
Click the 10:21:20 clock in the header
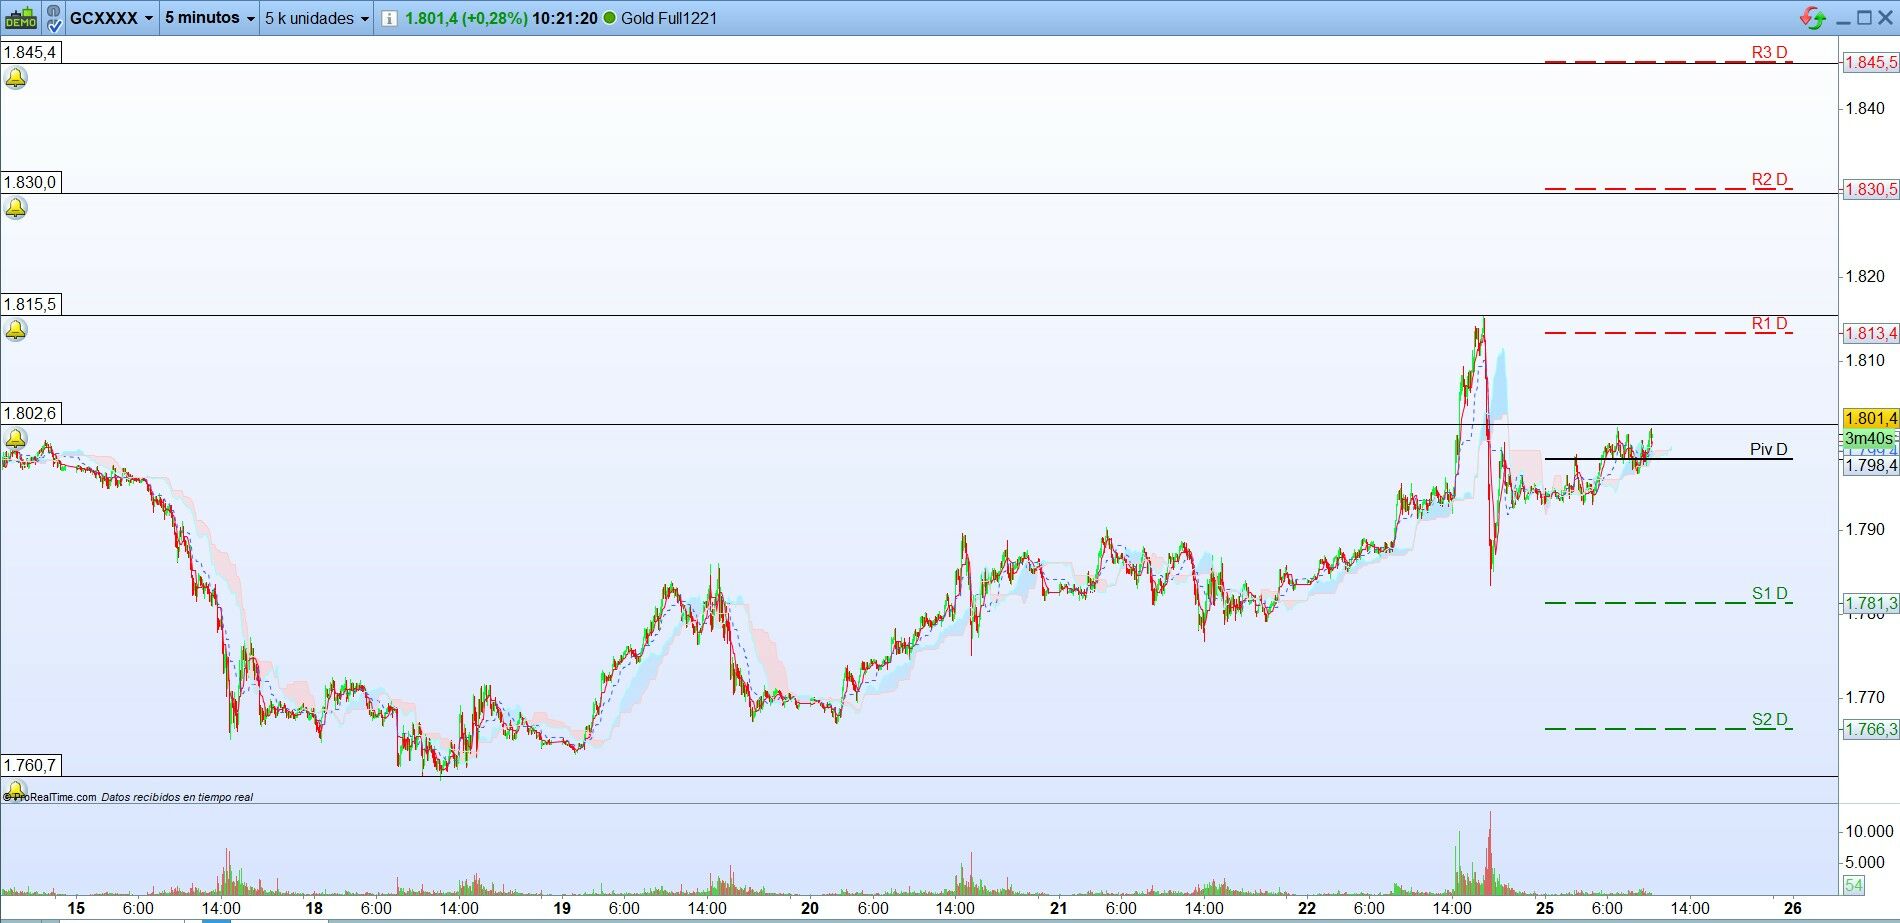tap(565, 18)
